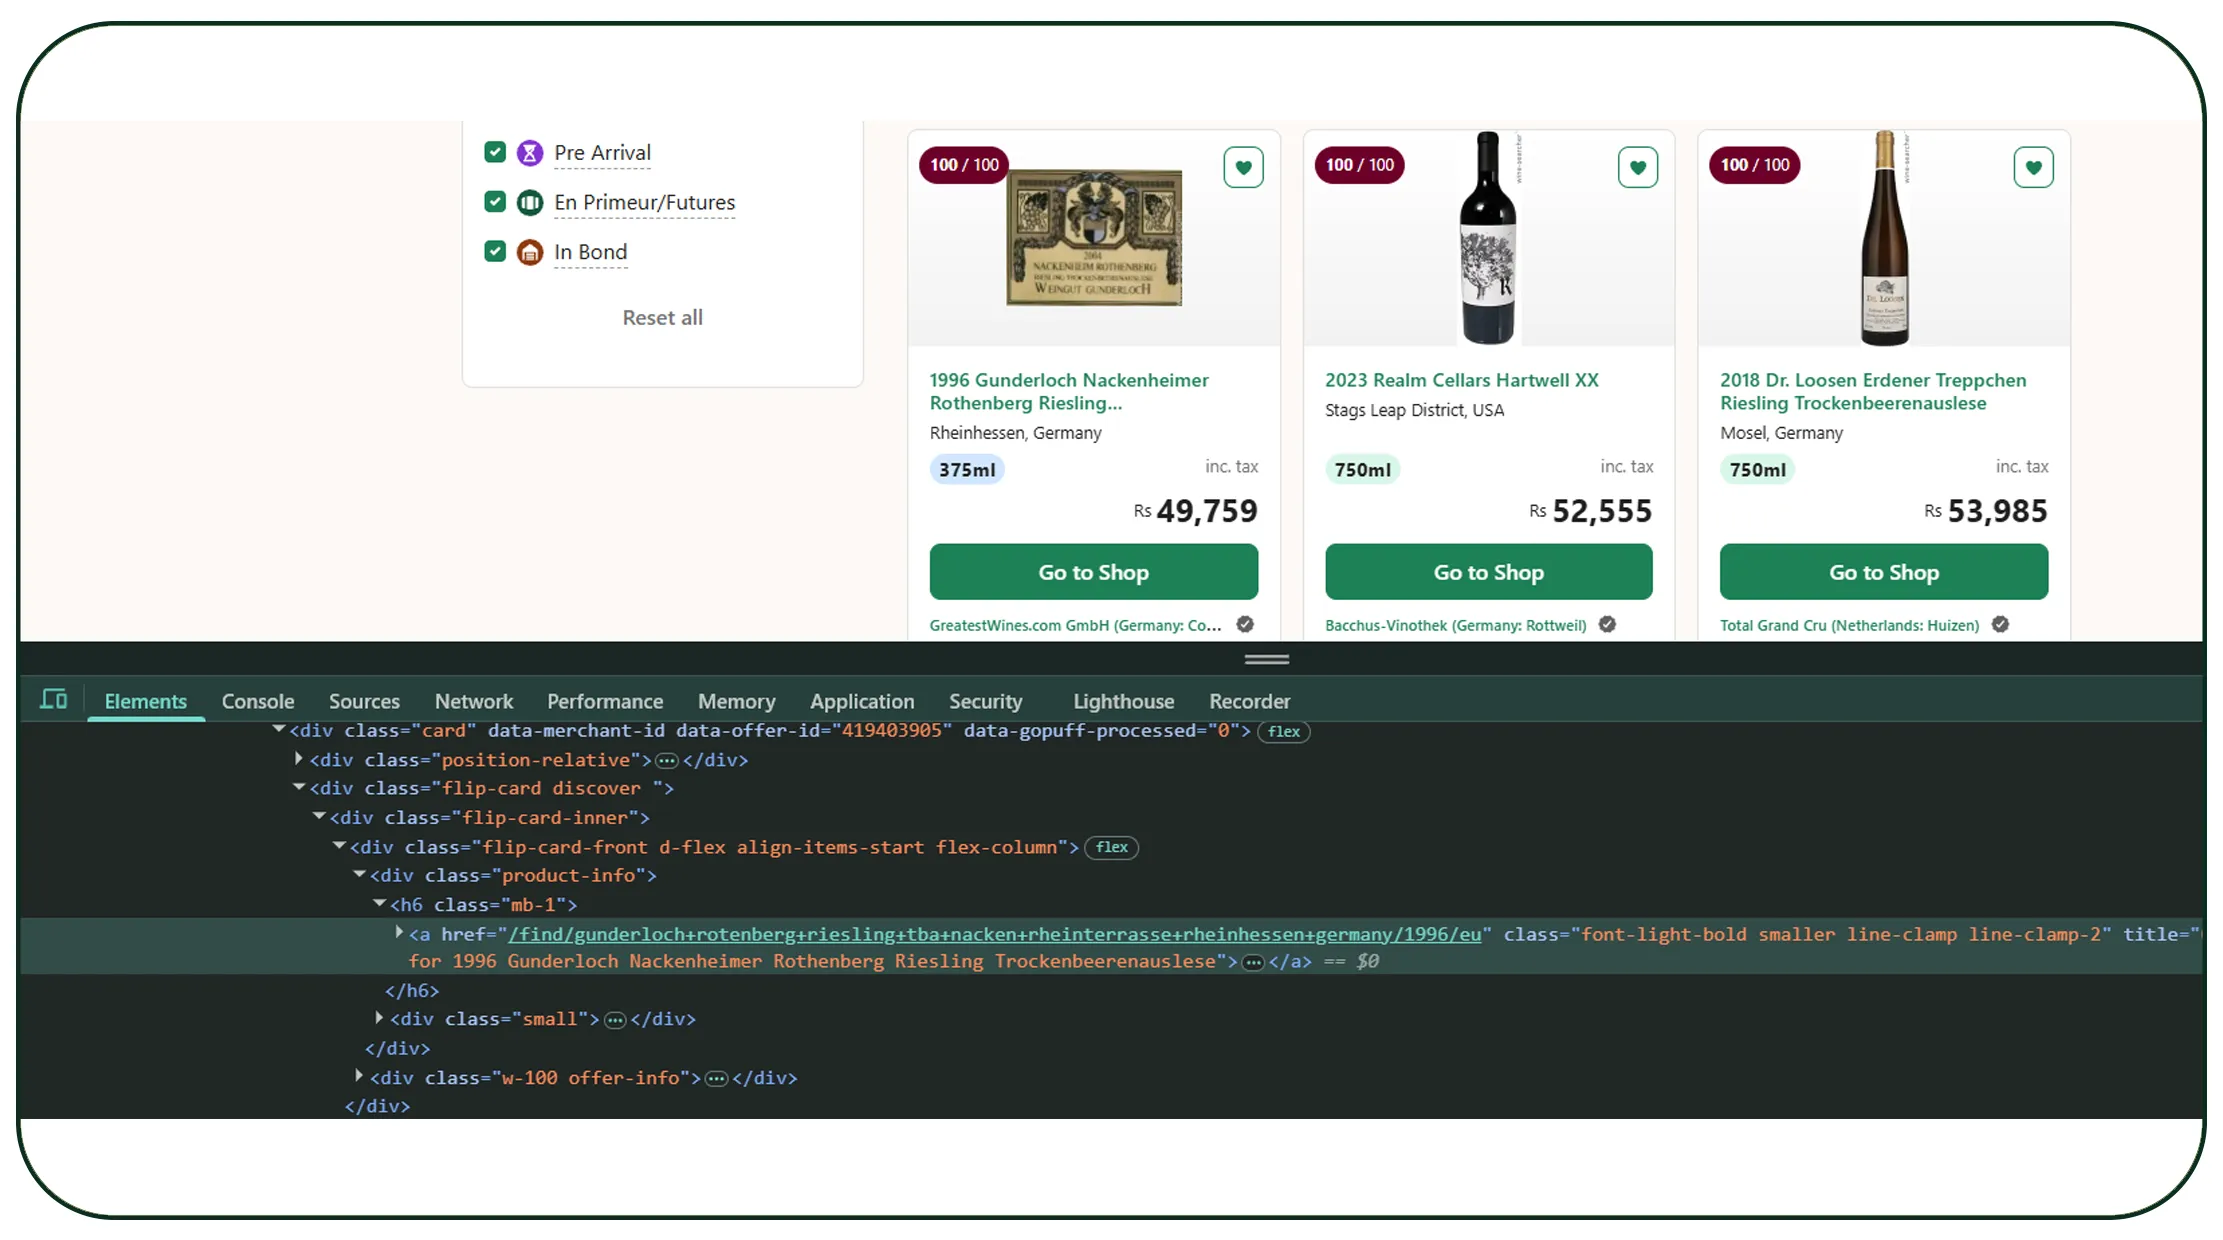Open the Network tab

coord(474,701)
